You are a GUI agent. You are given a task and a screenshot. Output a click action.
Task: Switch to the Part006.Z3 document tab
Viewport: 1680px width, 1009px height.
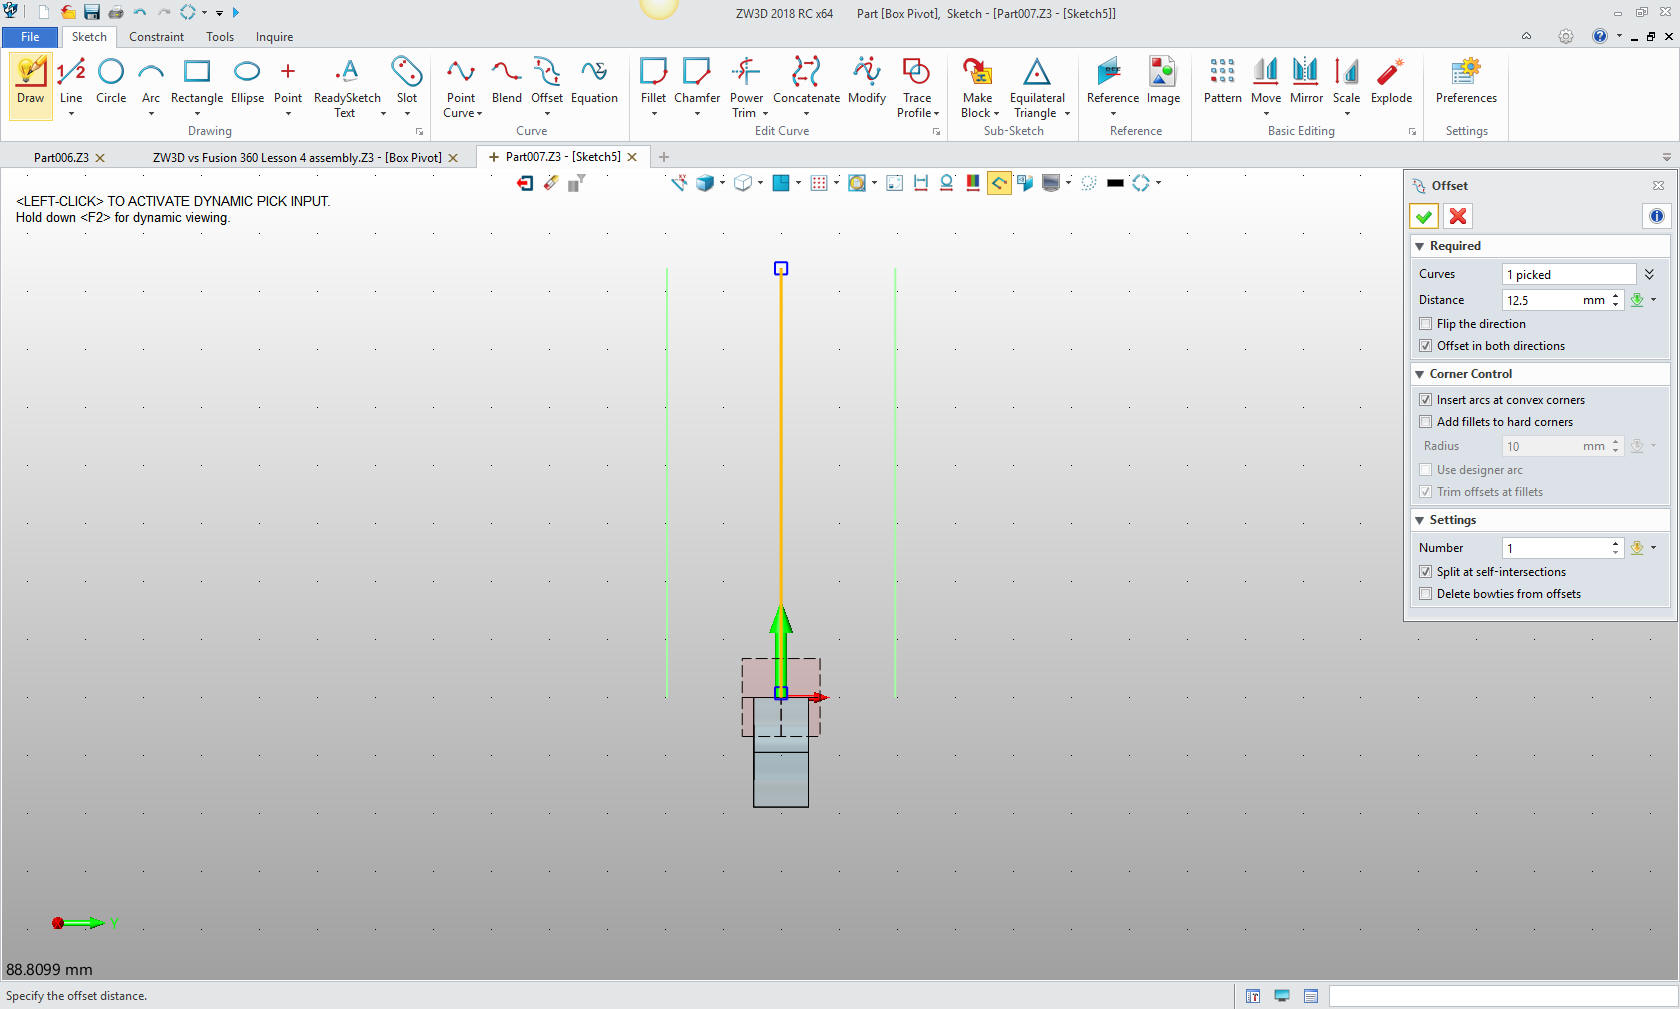pos(61,158)
